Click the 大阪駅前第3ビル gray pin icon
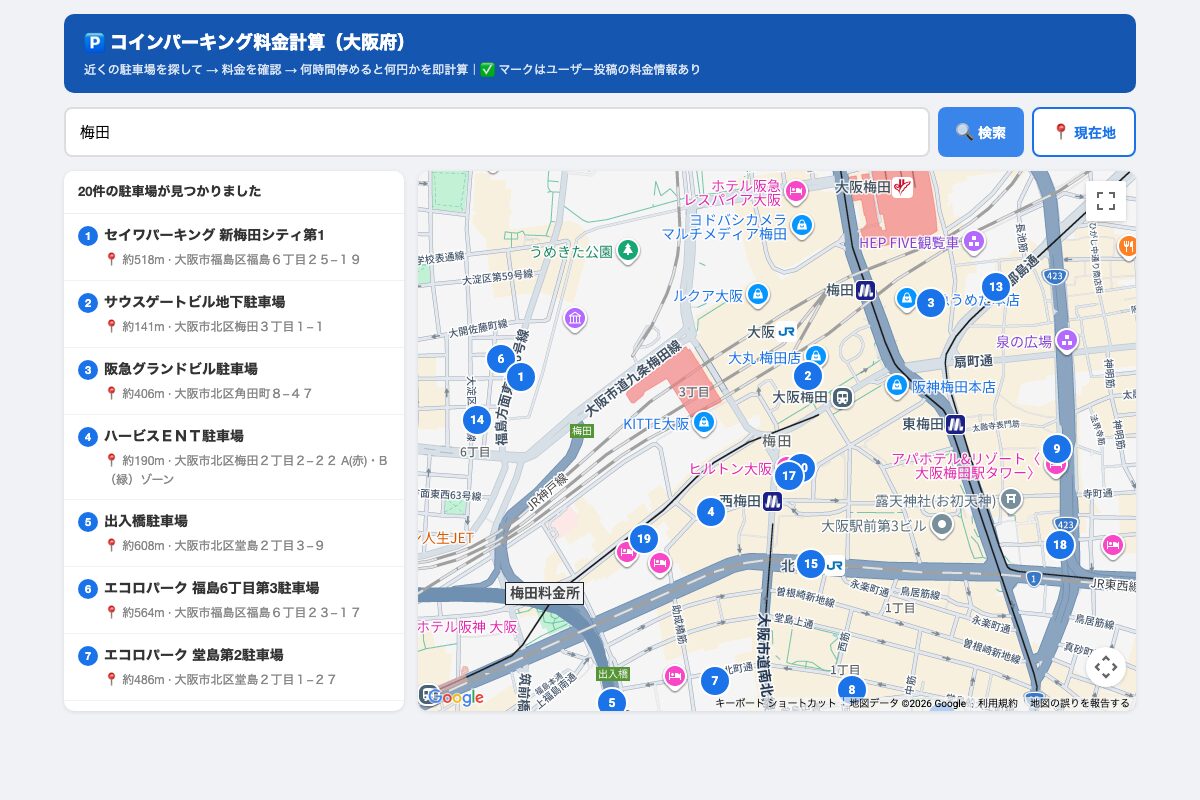 941,524
